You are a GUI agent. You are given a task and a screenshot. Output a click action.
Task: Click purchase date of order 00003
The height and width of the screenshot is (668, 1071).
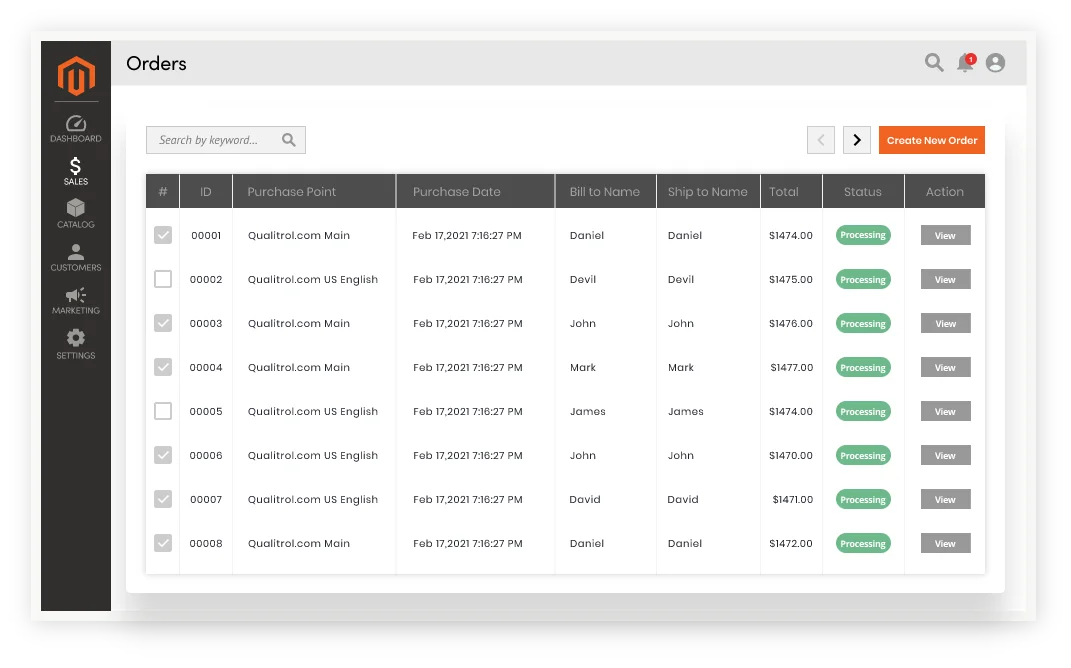click(x=468, y=324)
